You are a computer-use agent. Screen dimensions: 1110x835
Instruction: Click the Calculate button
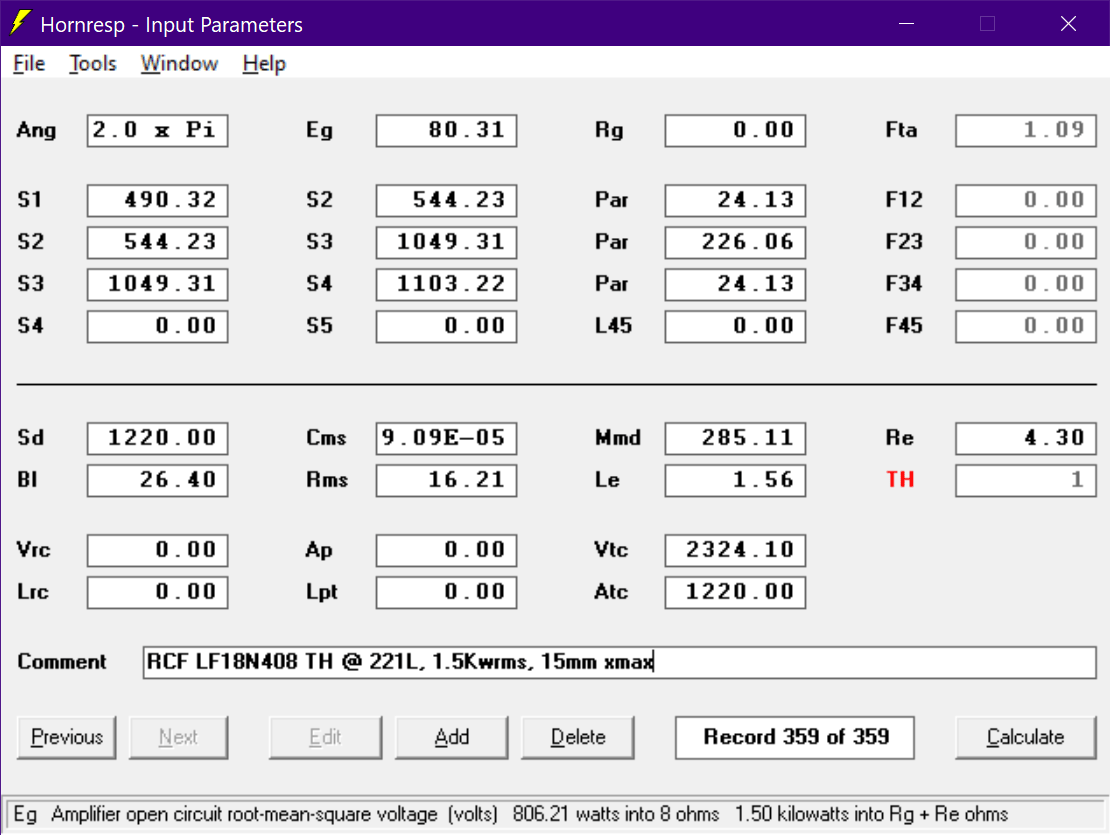click(x=1025, y=737)
